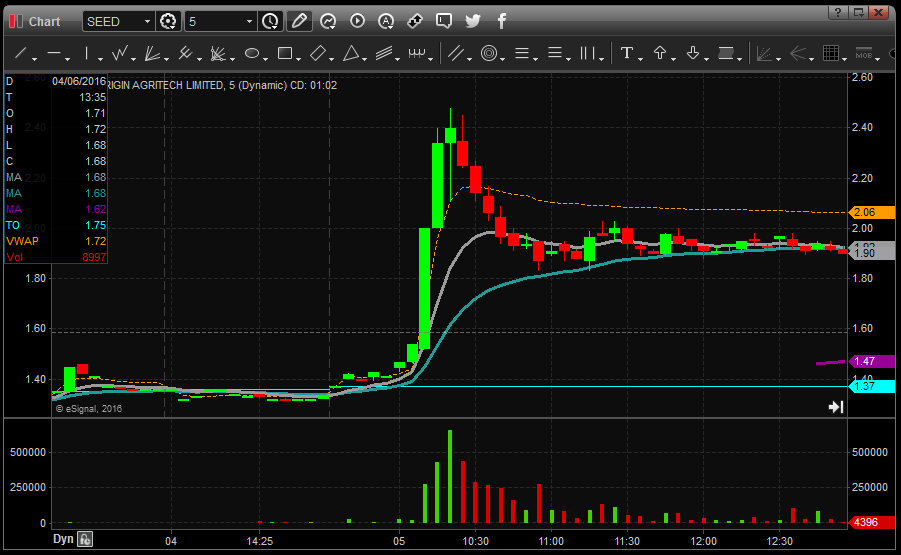Open the chart settings gear icon

(168, 21)
